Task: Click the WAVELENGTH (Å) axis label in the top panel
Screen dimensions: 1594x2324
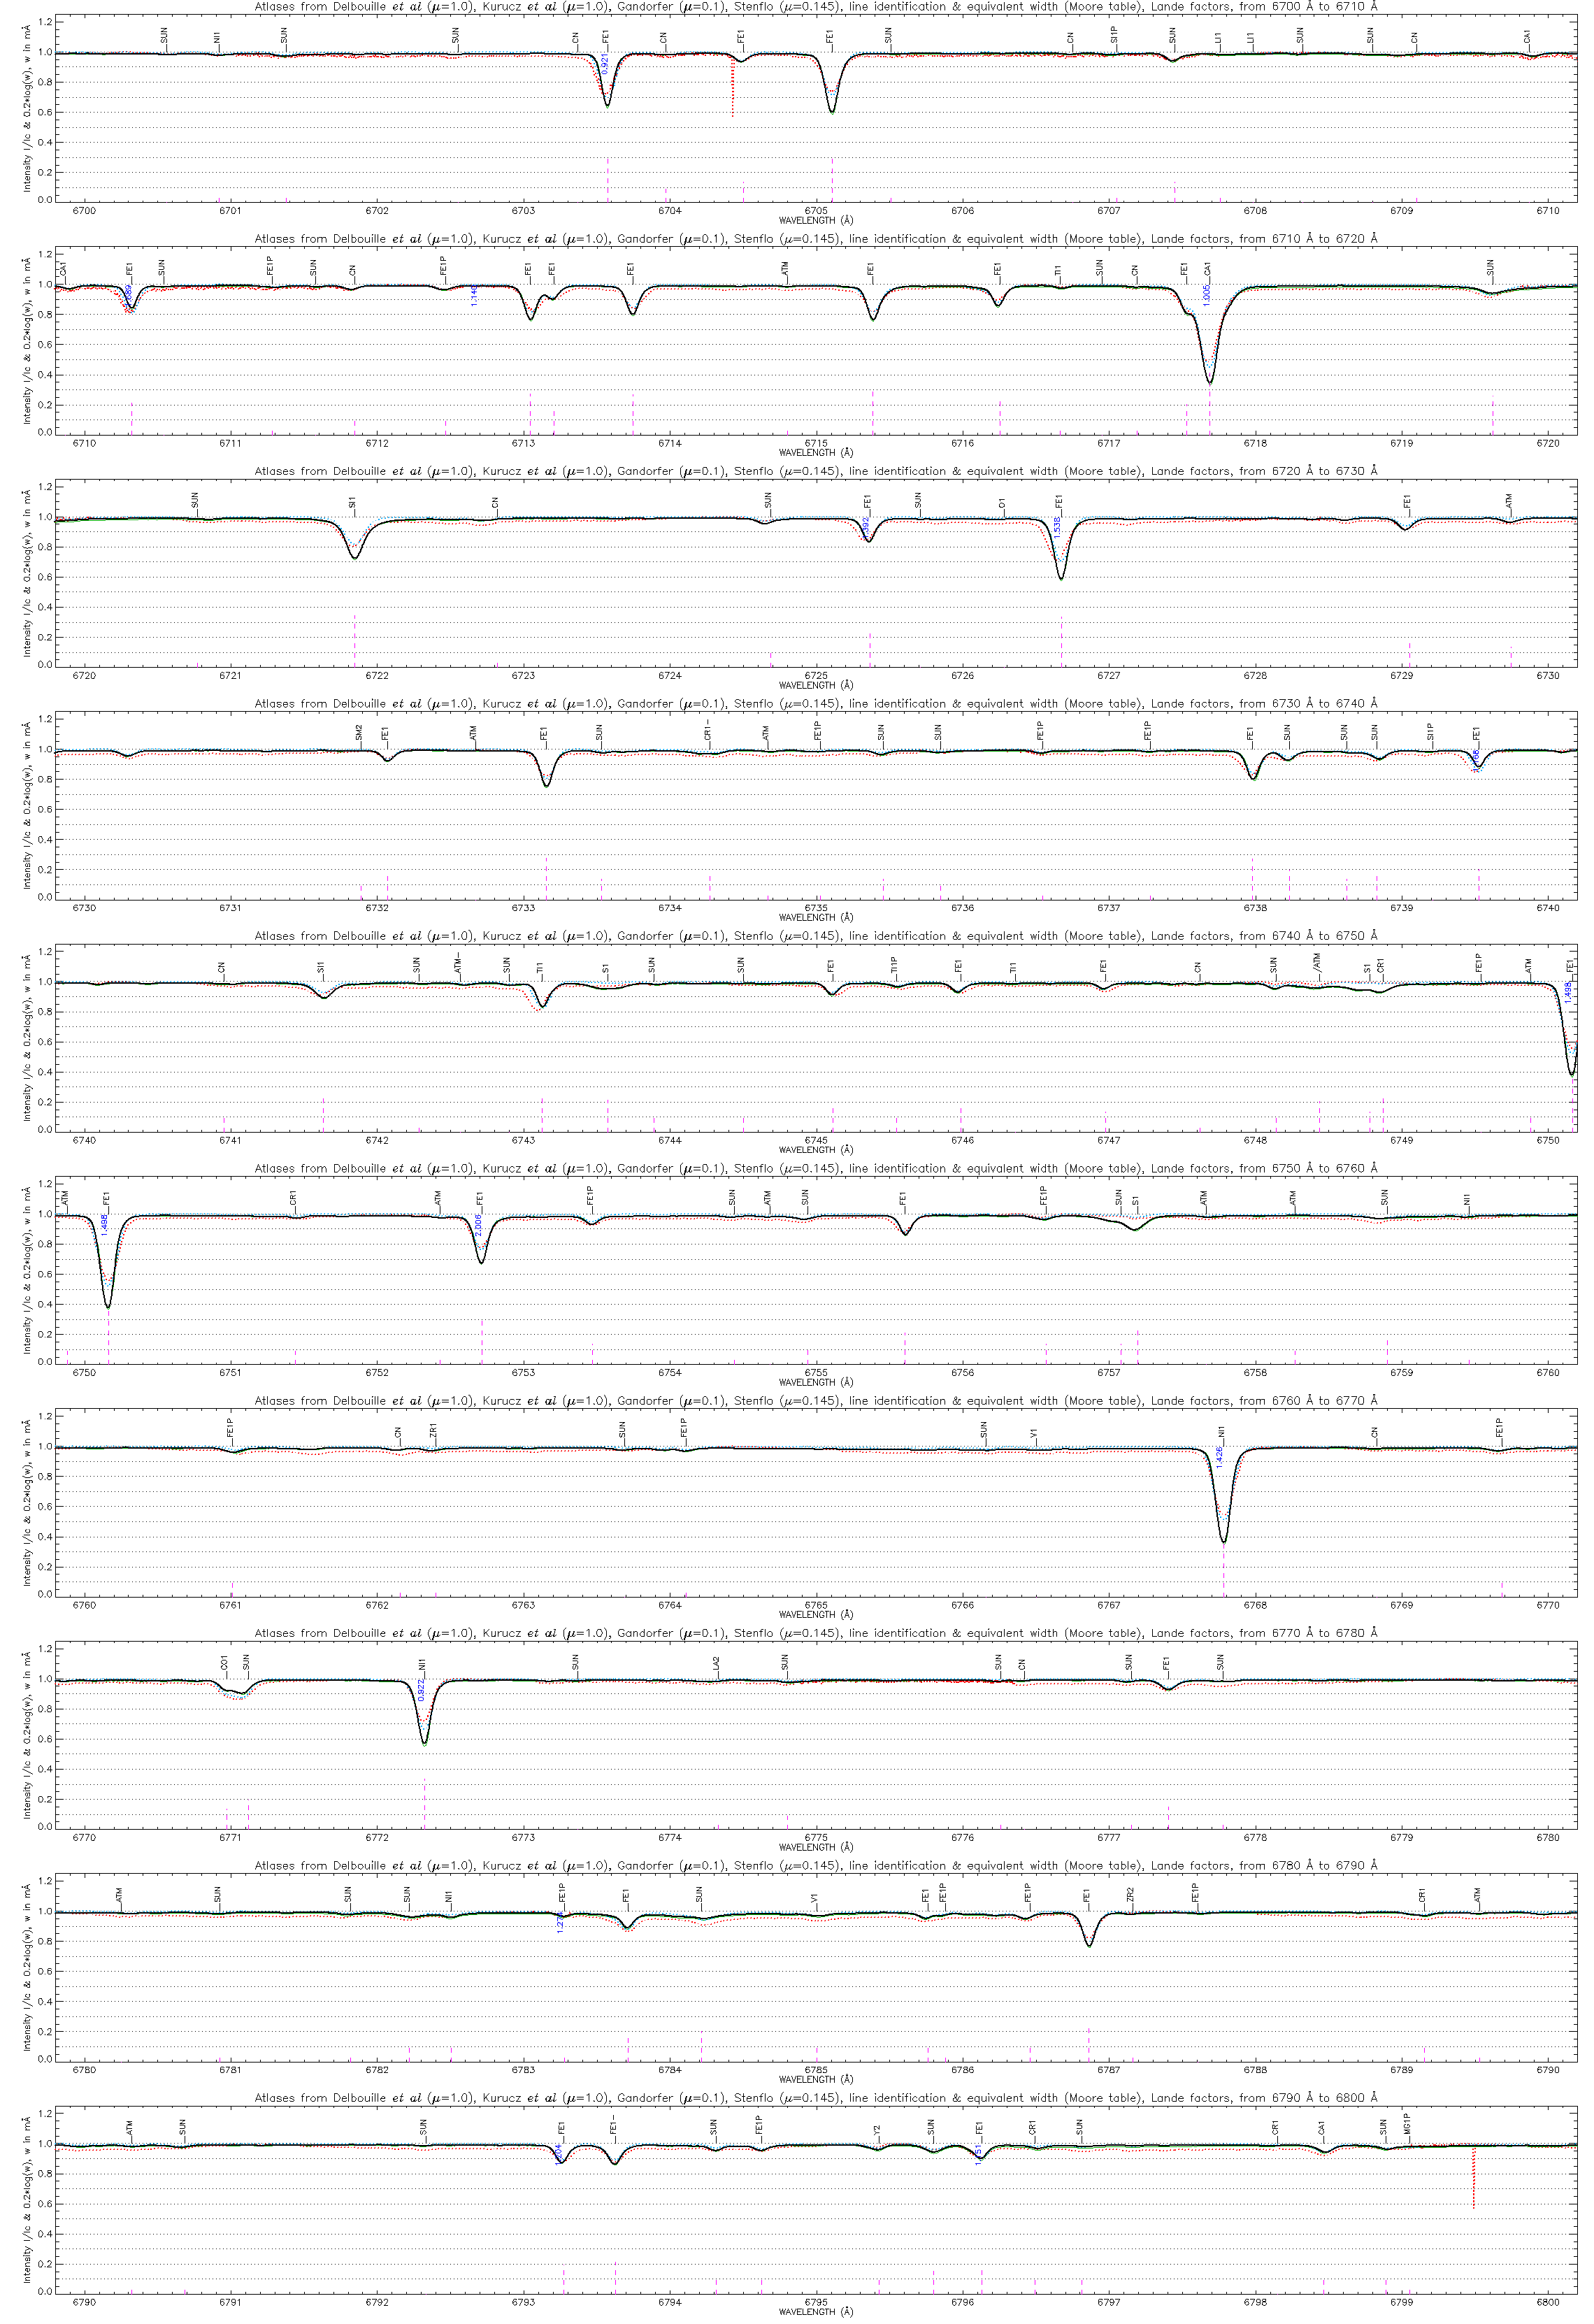Action: click(x=816, y=220)
